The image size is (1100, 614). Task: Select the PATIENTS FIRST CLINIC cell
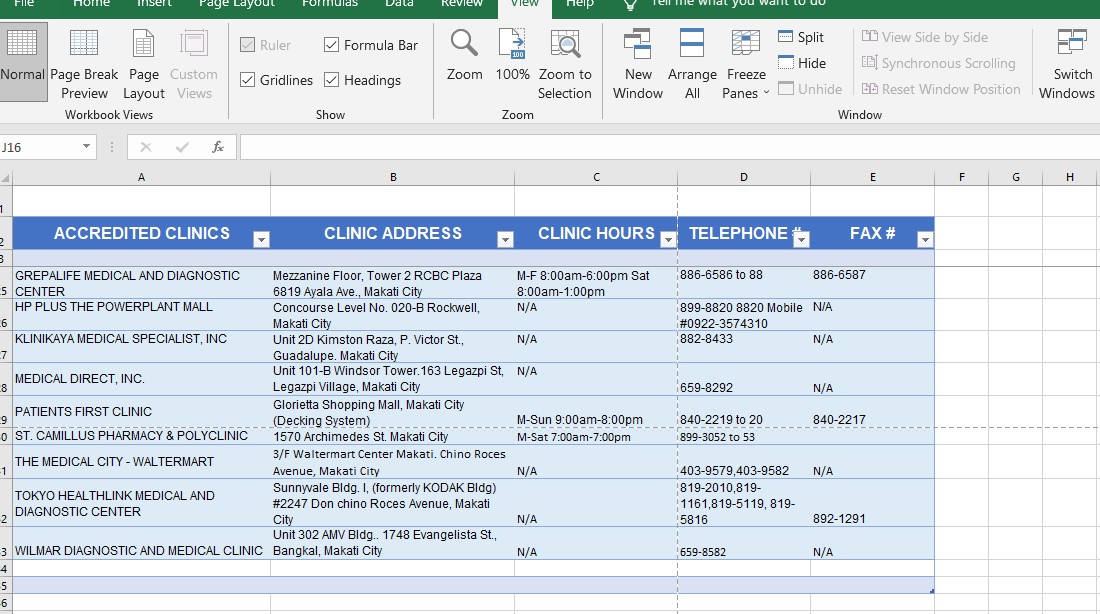(141, 411)
